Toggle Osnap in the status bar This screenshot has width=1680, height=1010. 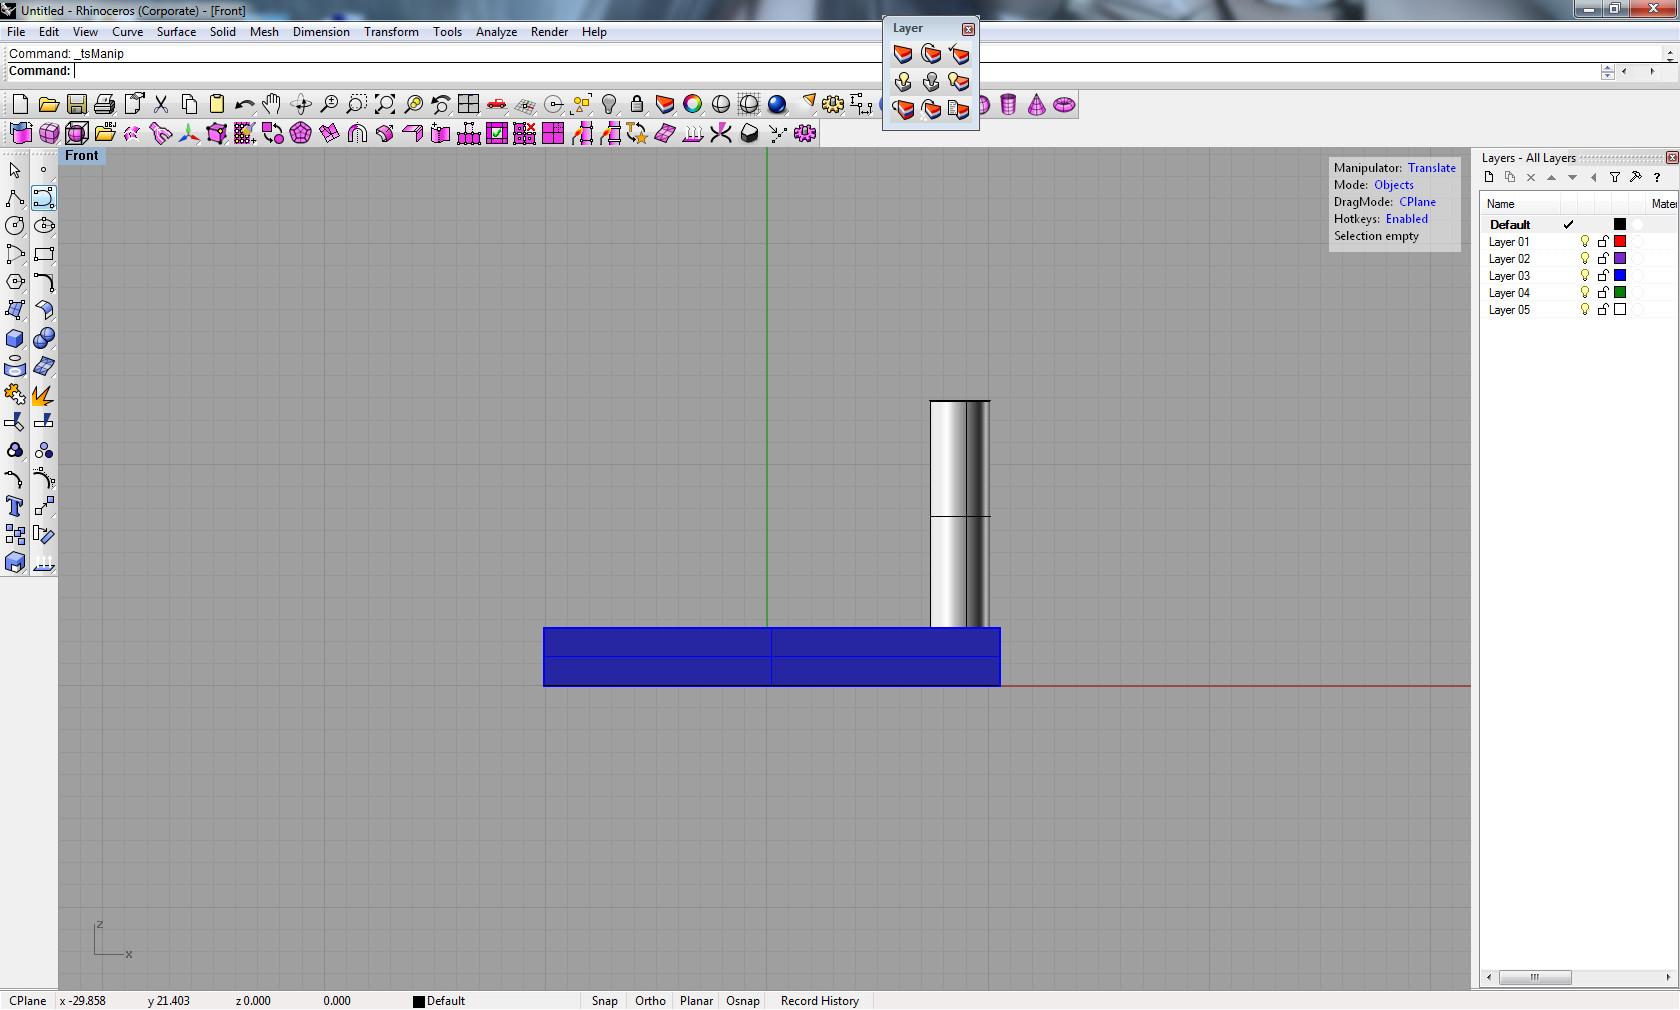742,1001
